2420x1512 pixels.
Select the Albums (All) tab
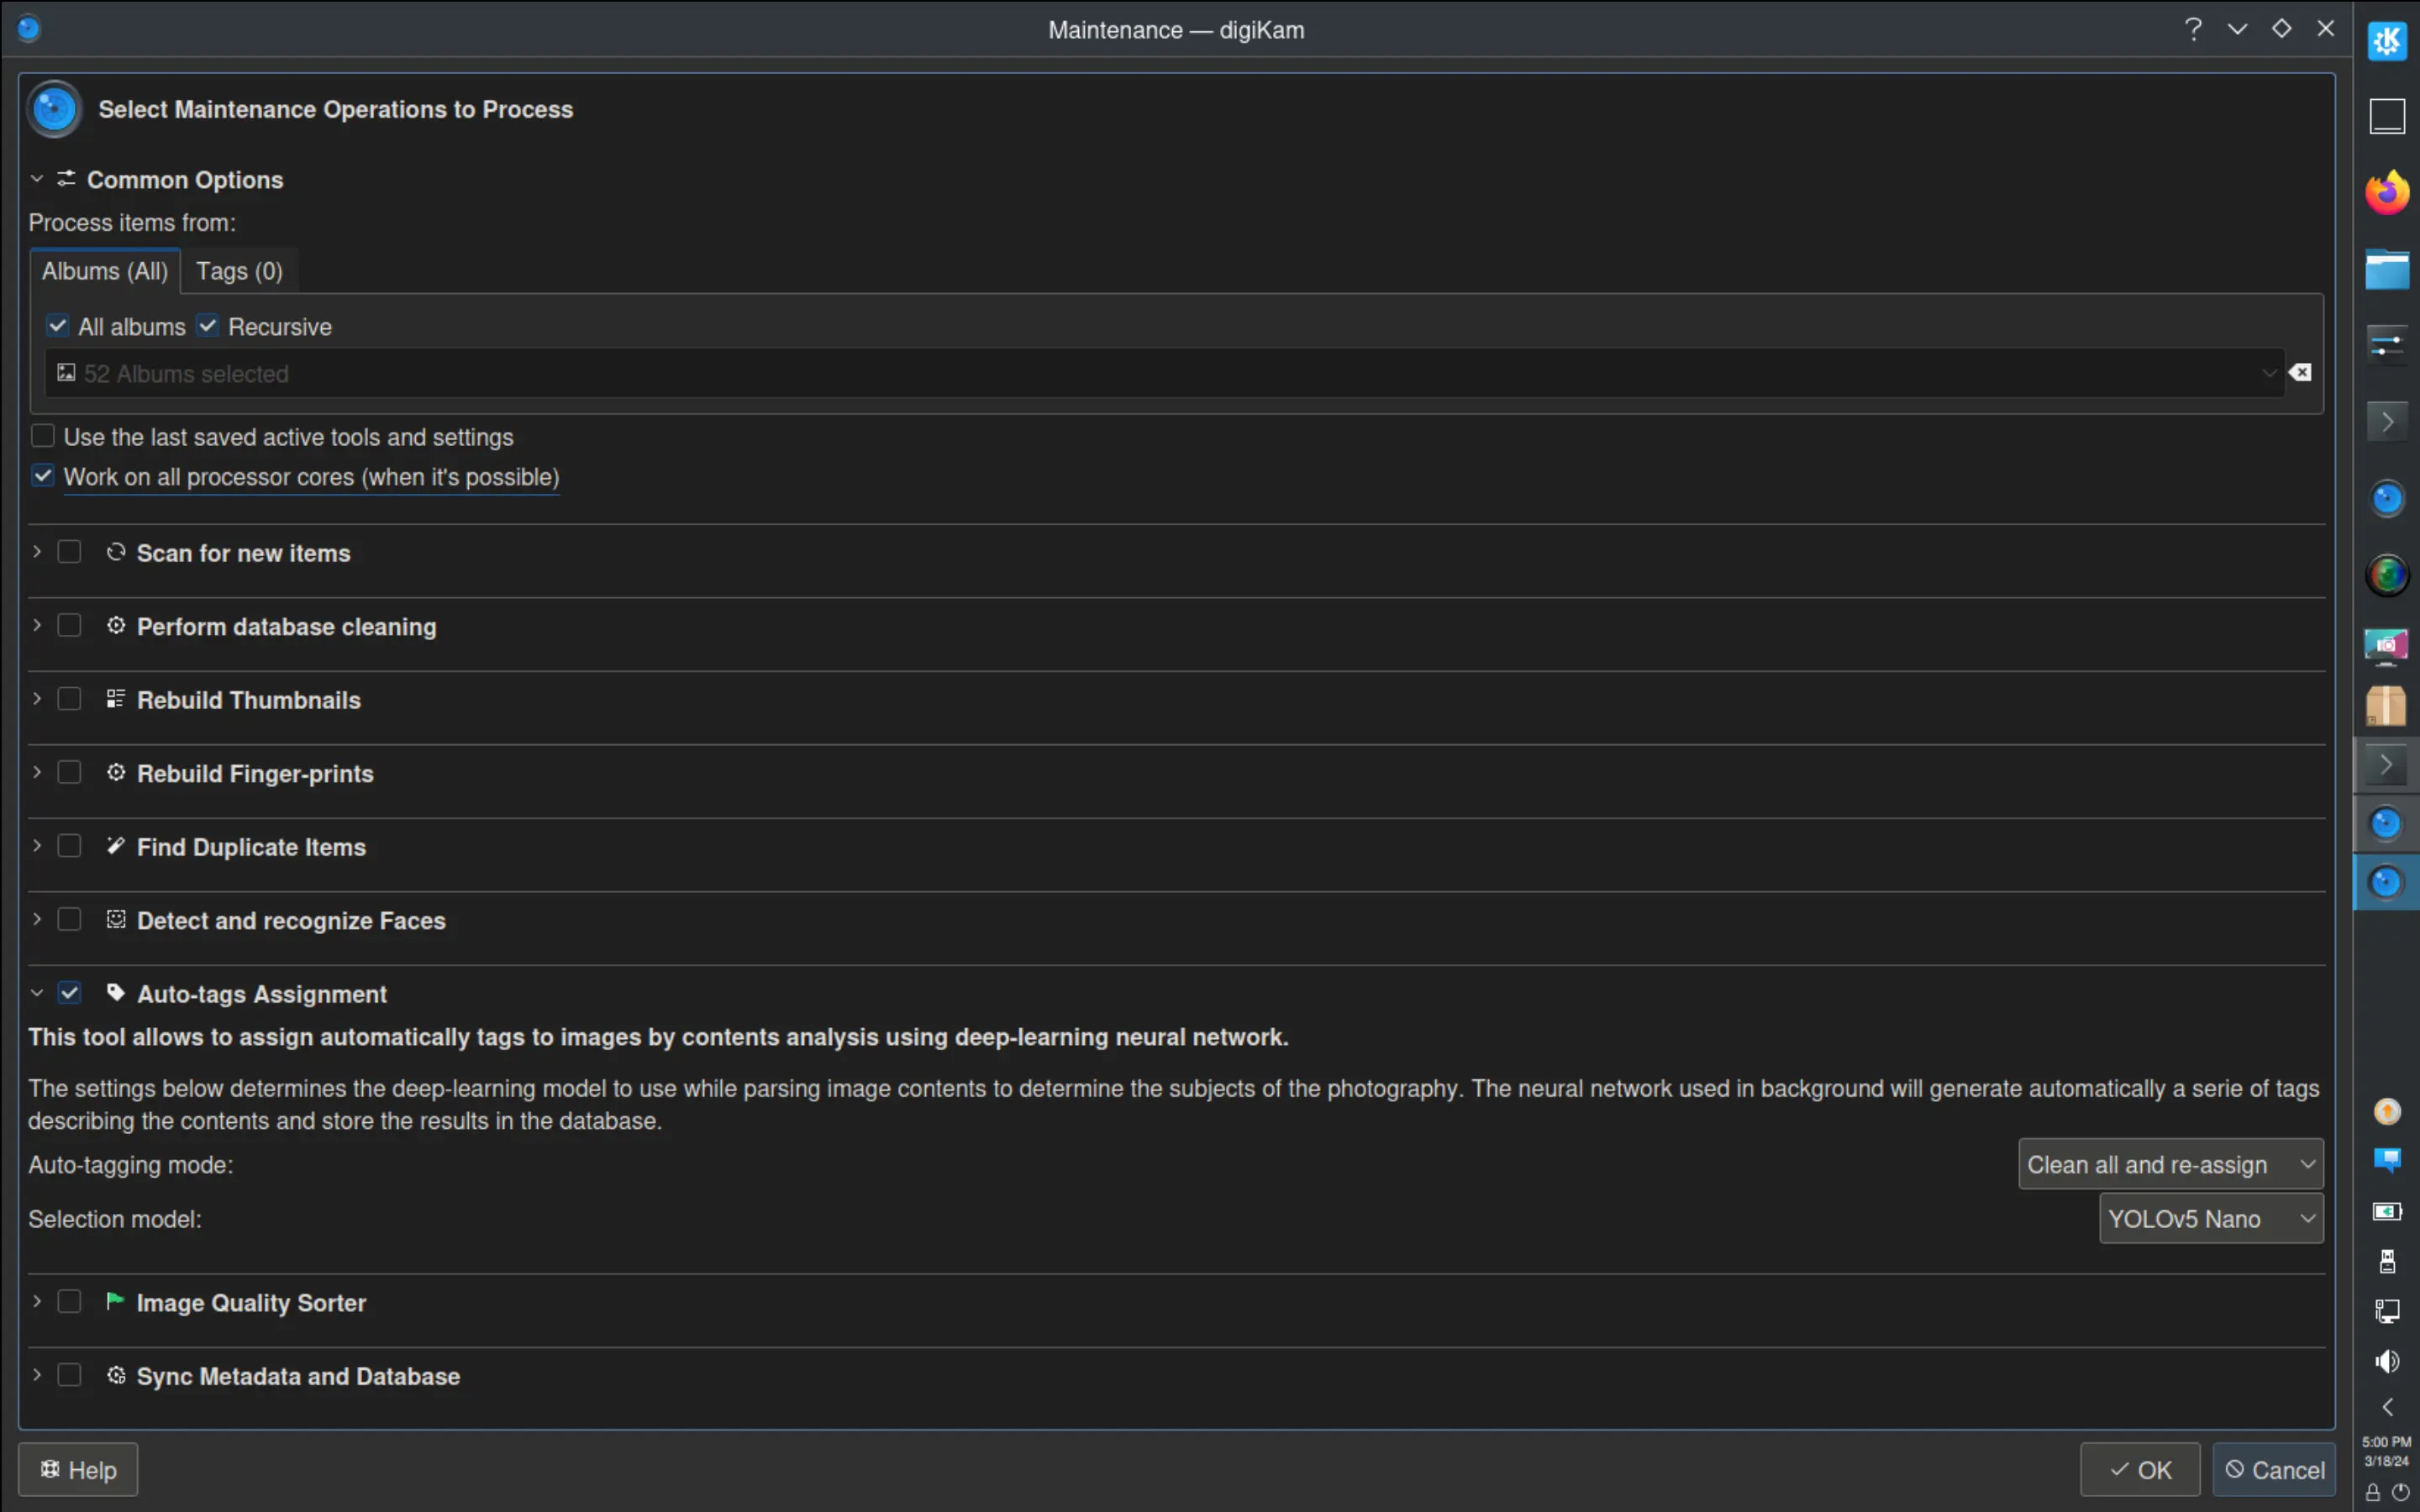click(104, 270)
